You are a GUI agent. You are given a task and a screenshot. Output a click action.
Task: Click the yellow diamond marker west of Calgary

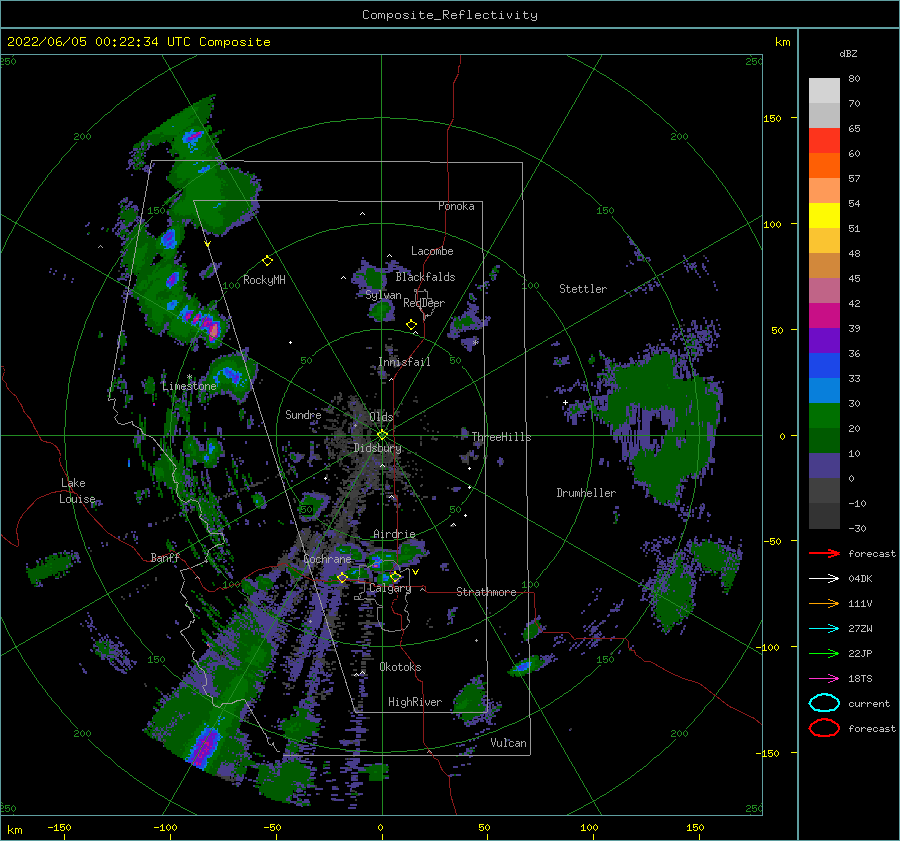(x=342, y=577)
